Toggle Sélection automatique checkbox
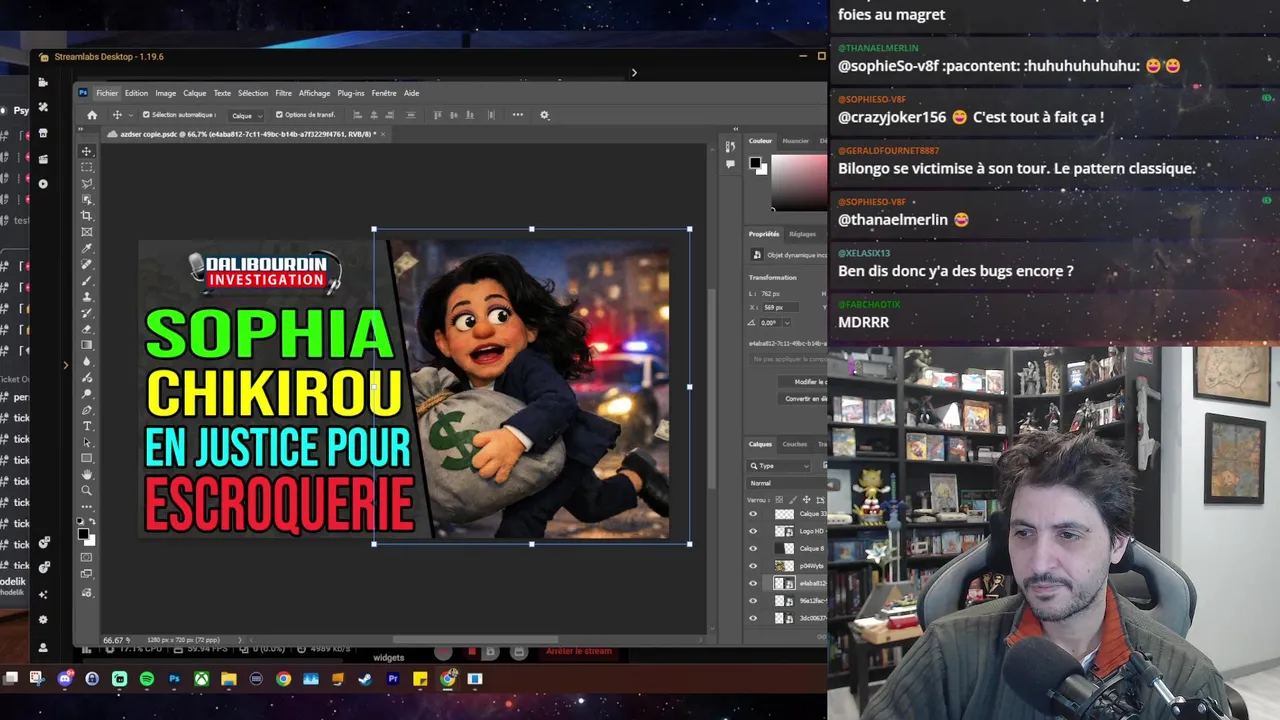1280x720 pixels. click(146, 114)
